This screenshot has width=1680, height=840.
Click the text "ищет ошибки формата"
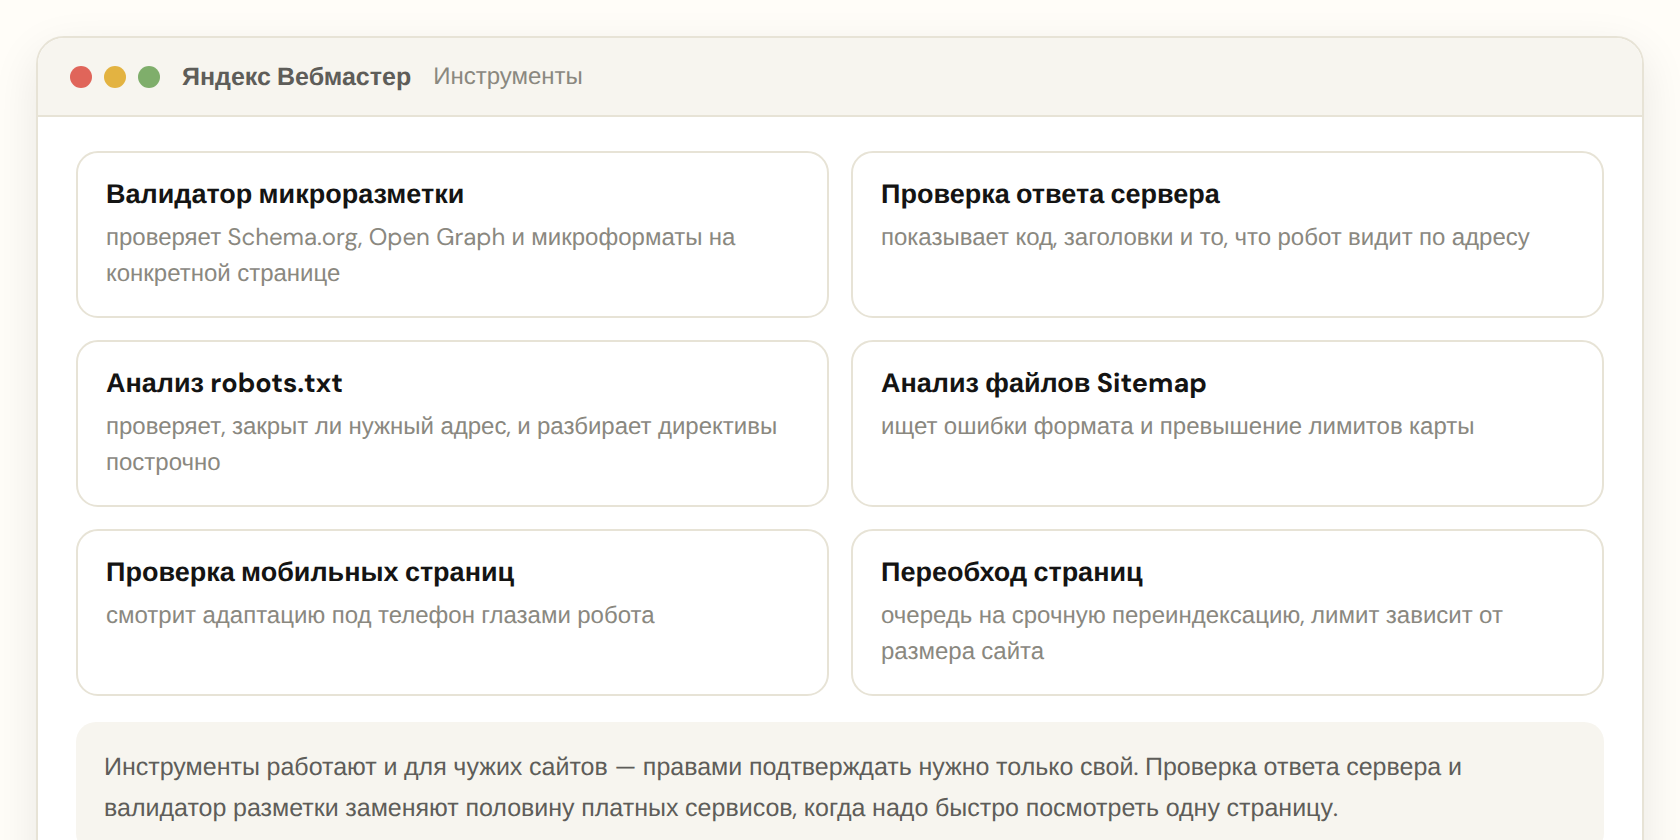[1007, 427]
